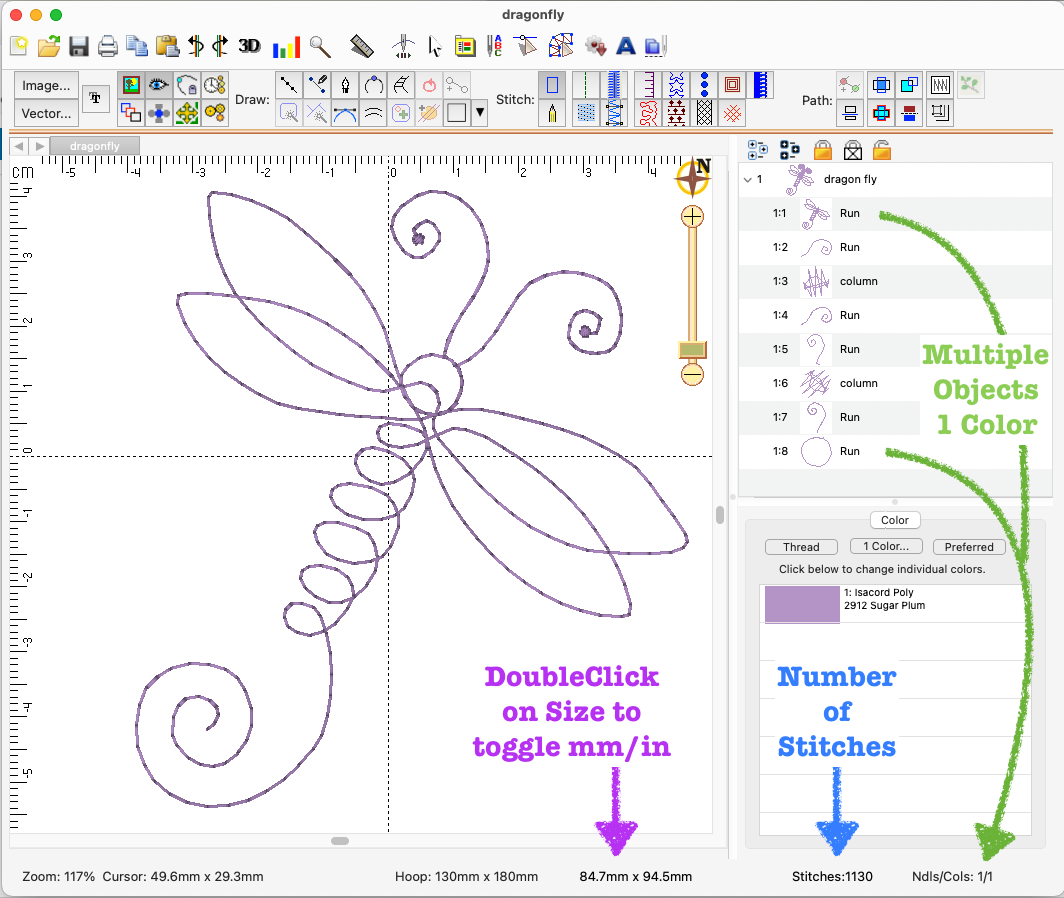Click the open padlock unlock icon

coord(882,150)
